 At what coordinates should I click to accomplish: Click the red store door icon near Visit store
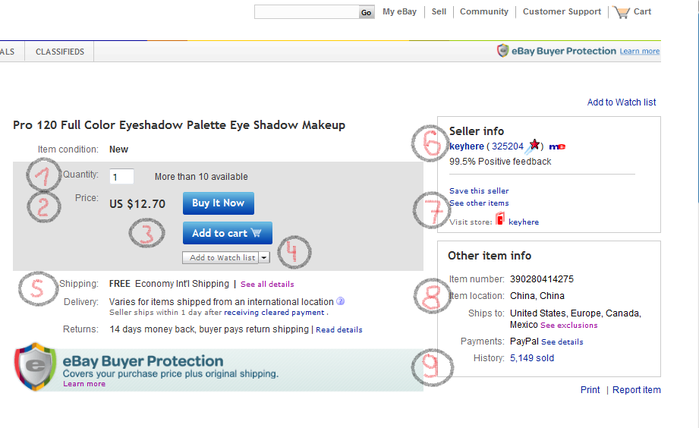(x=500, y=219)
